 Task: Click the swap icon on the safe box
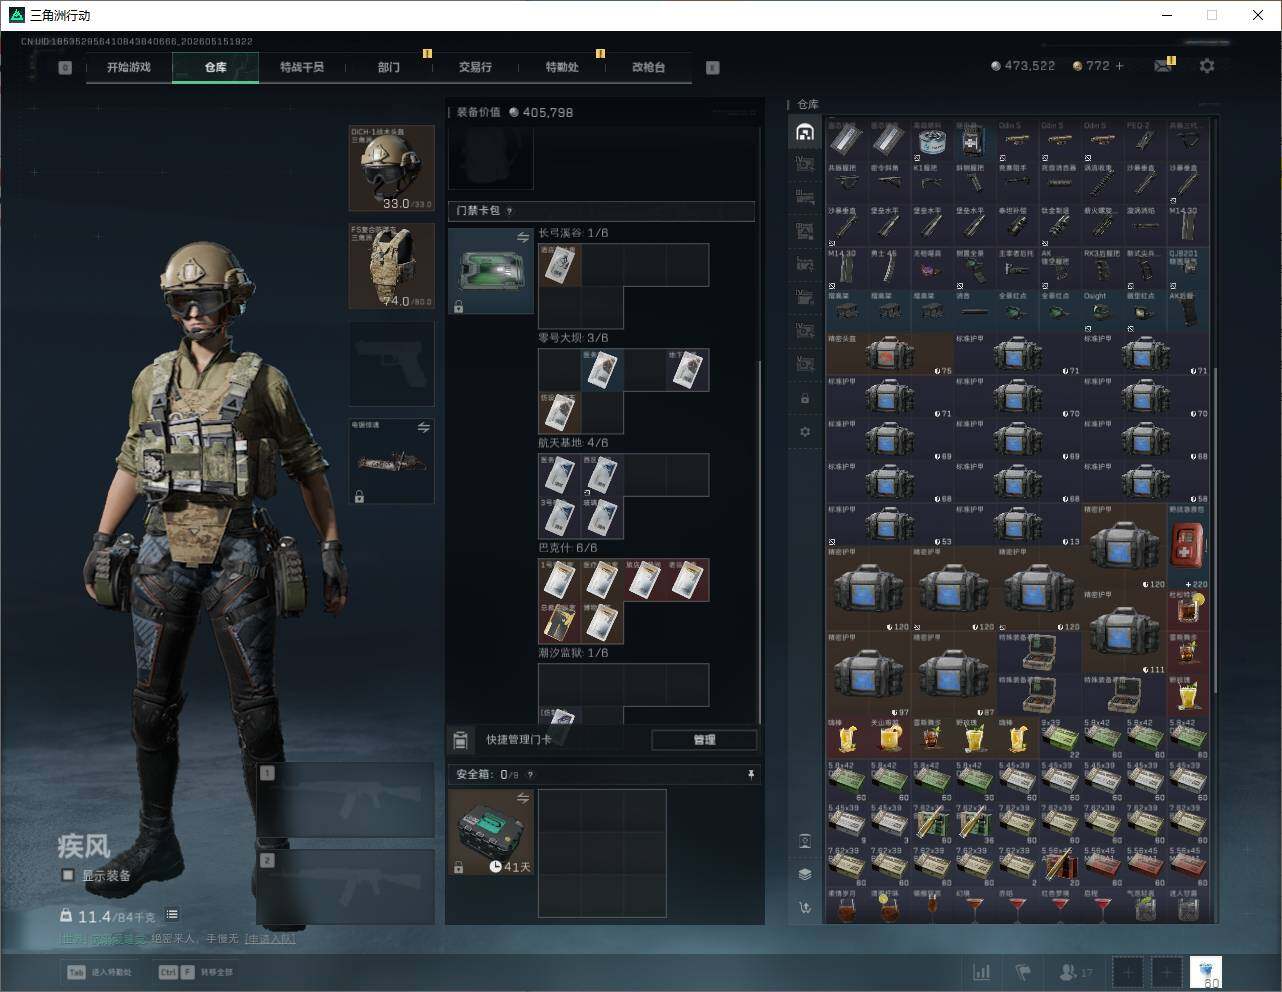(523, 798)
